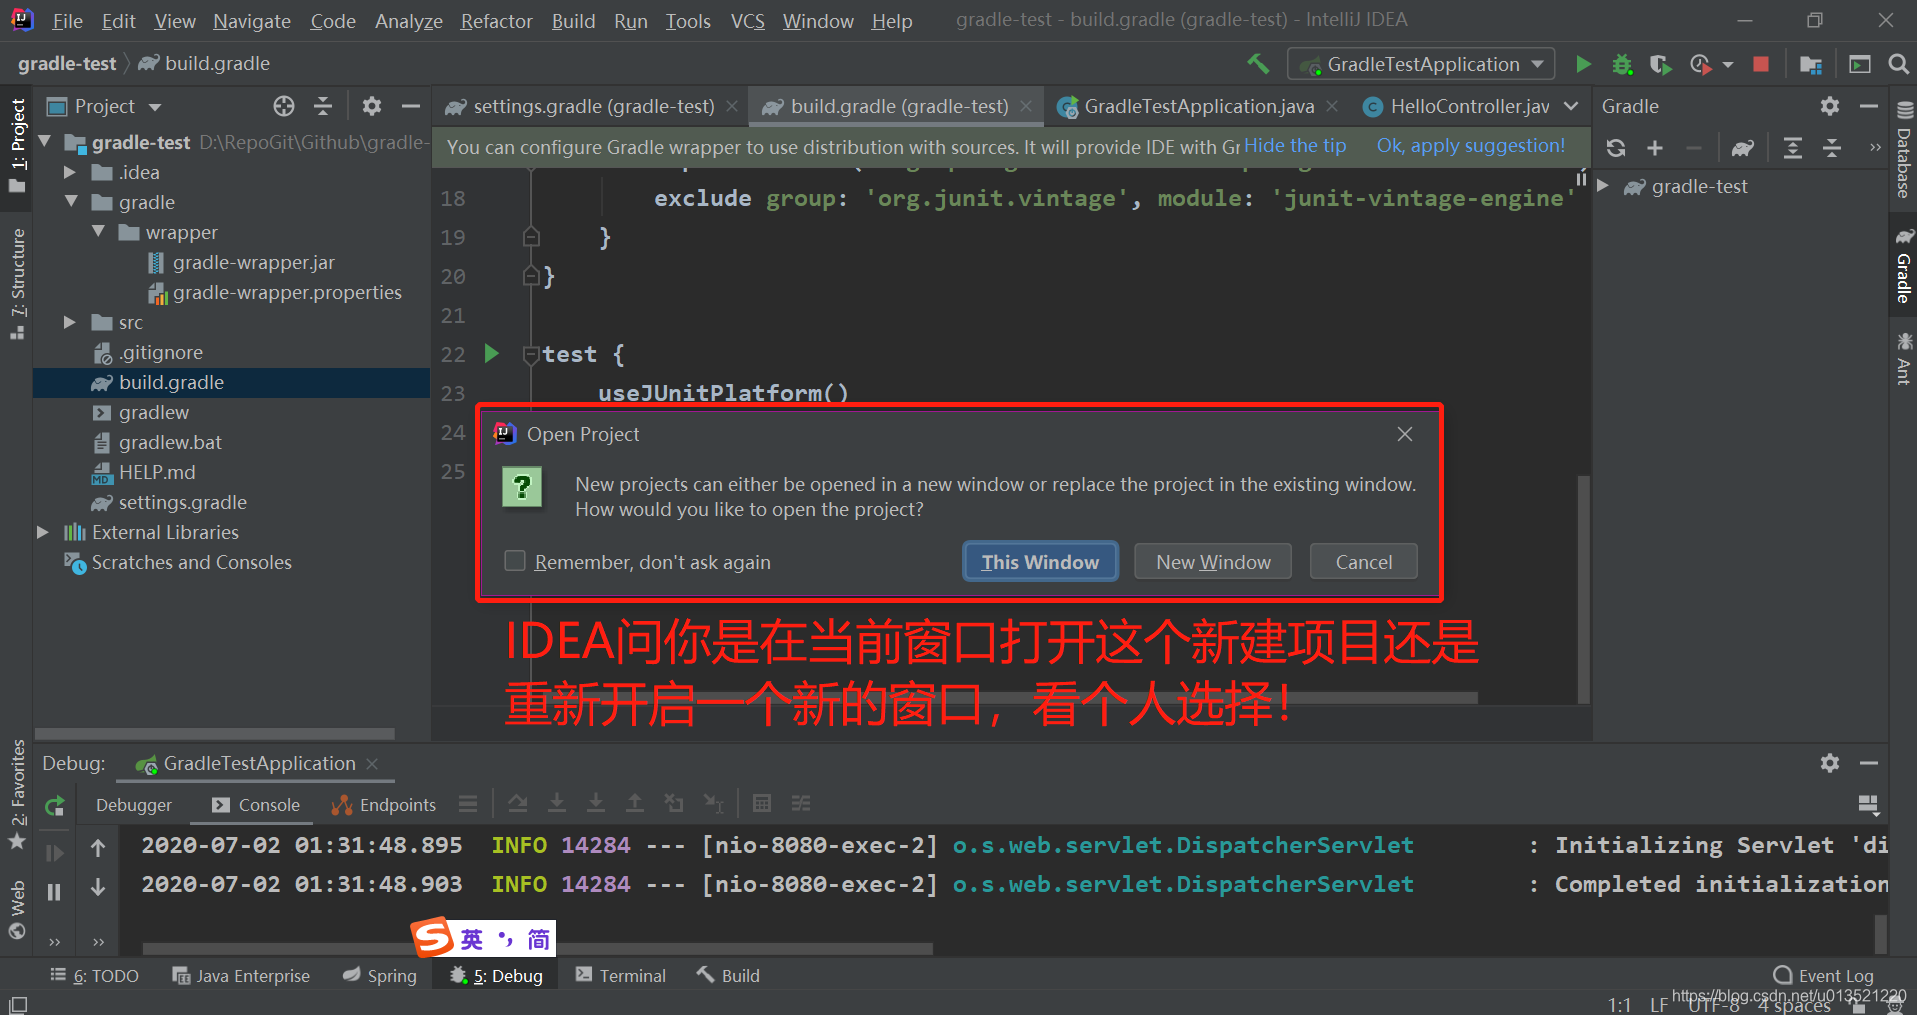Locate the opened file with the Project crosshair icon
Image resolution: width=1917 pixels, height=1015 pixels.
pyautogui.click(x=284, y=106)
